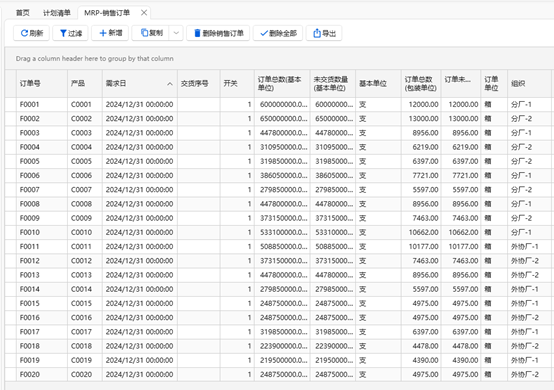The height and width of the screenshot is (390, 554).
Task: Select order cell F0009
Action: pyautogui.click(x=42, y=218)
